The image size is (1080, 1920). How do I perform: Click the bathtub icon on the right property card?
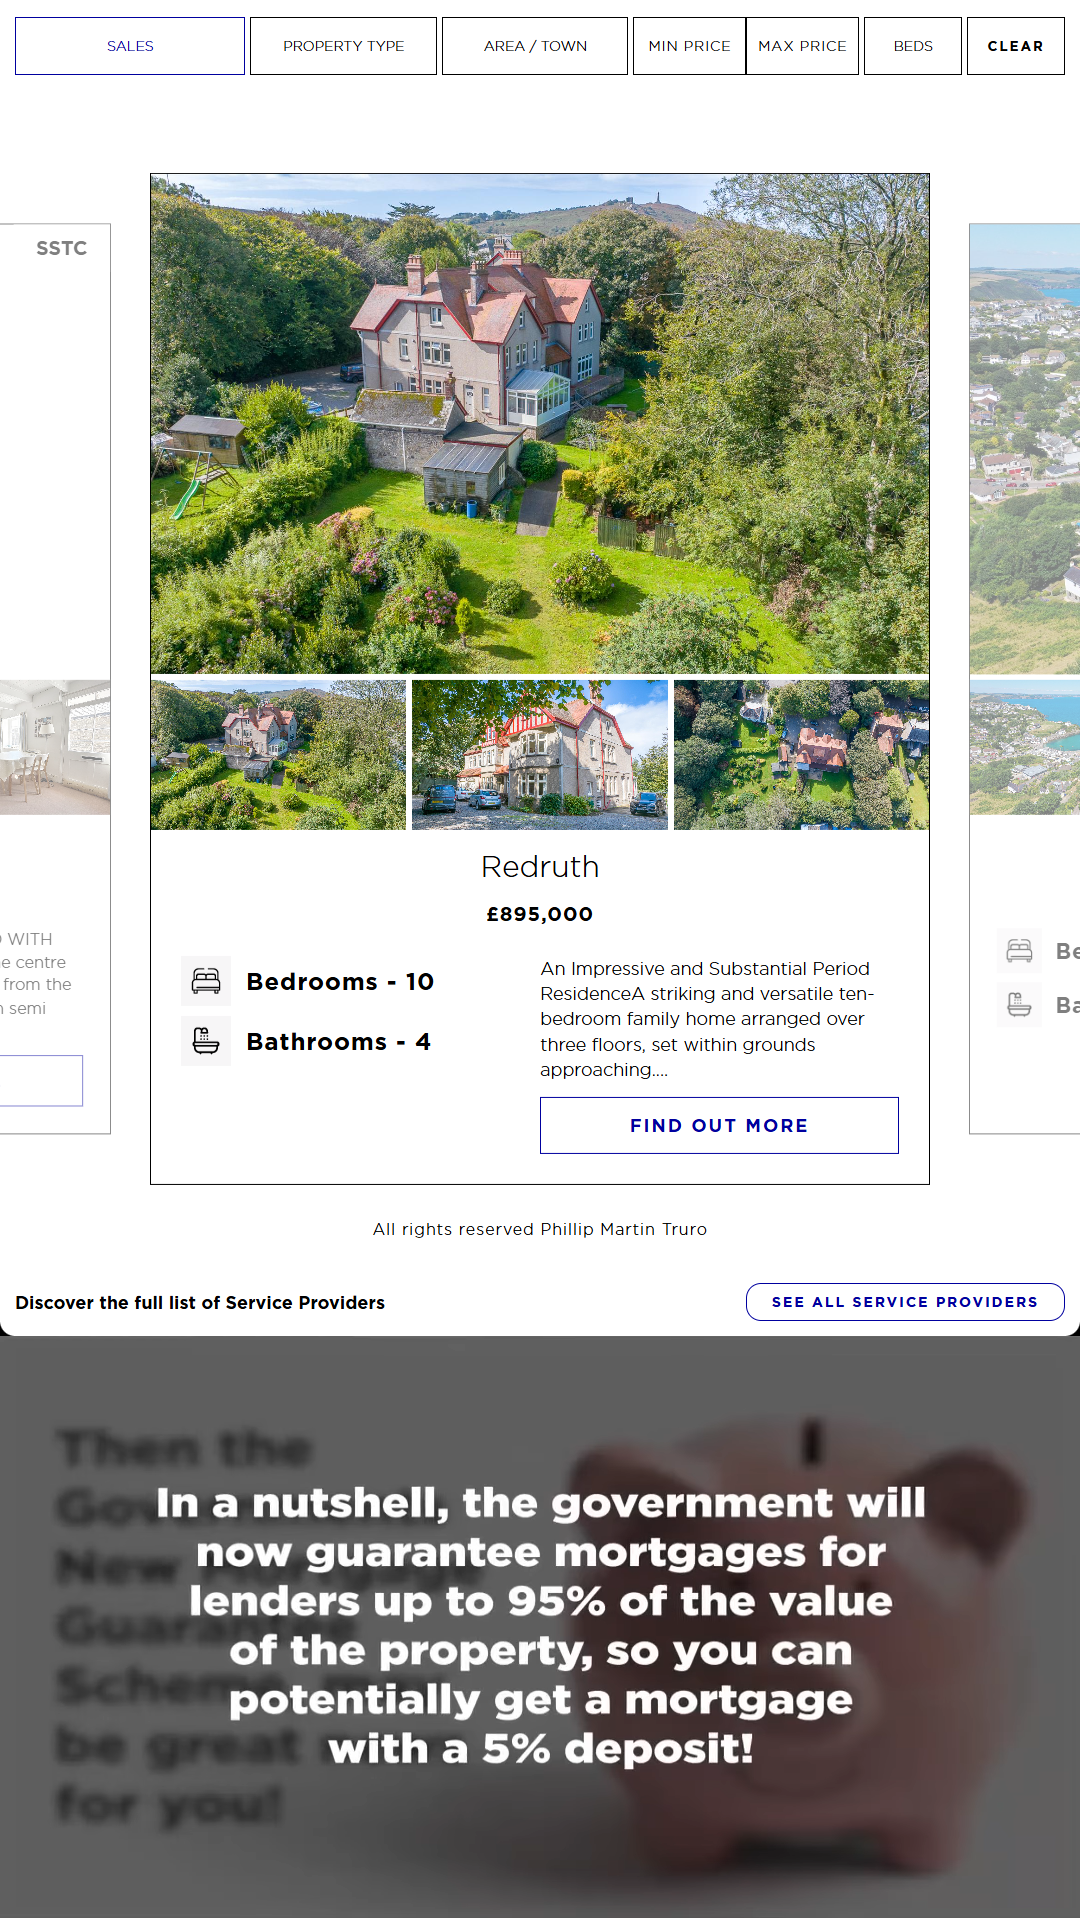tap(1019, 1004)
